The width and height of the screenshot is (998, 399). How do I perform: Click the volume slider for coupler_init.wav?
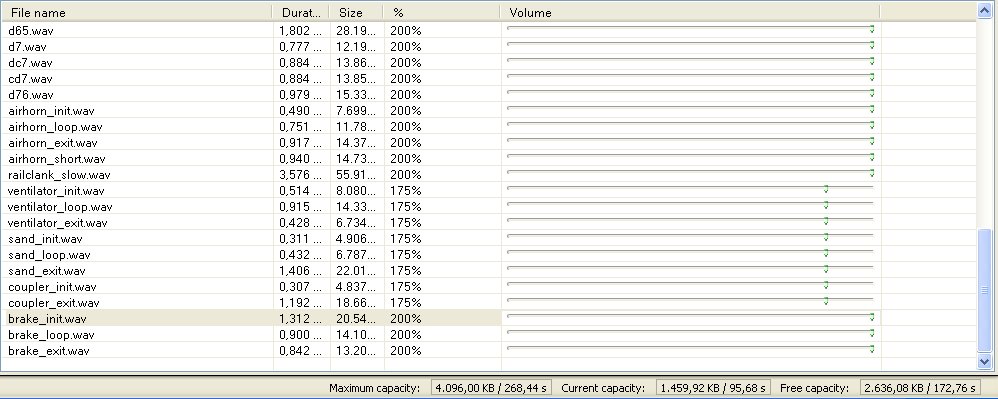coord(690,284)
